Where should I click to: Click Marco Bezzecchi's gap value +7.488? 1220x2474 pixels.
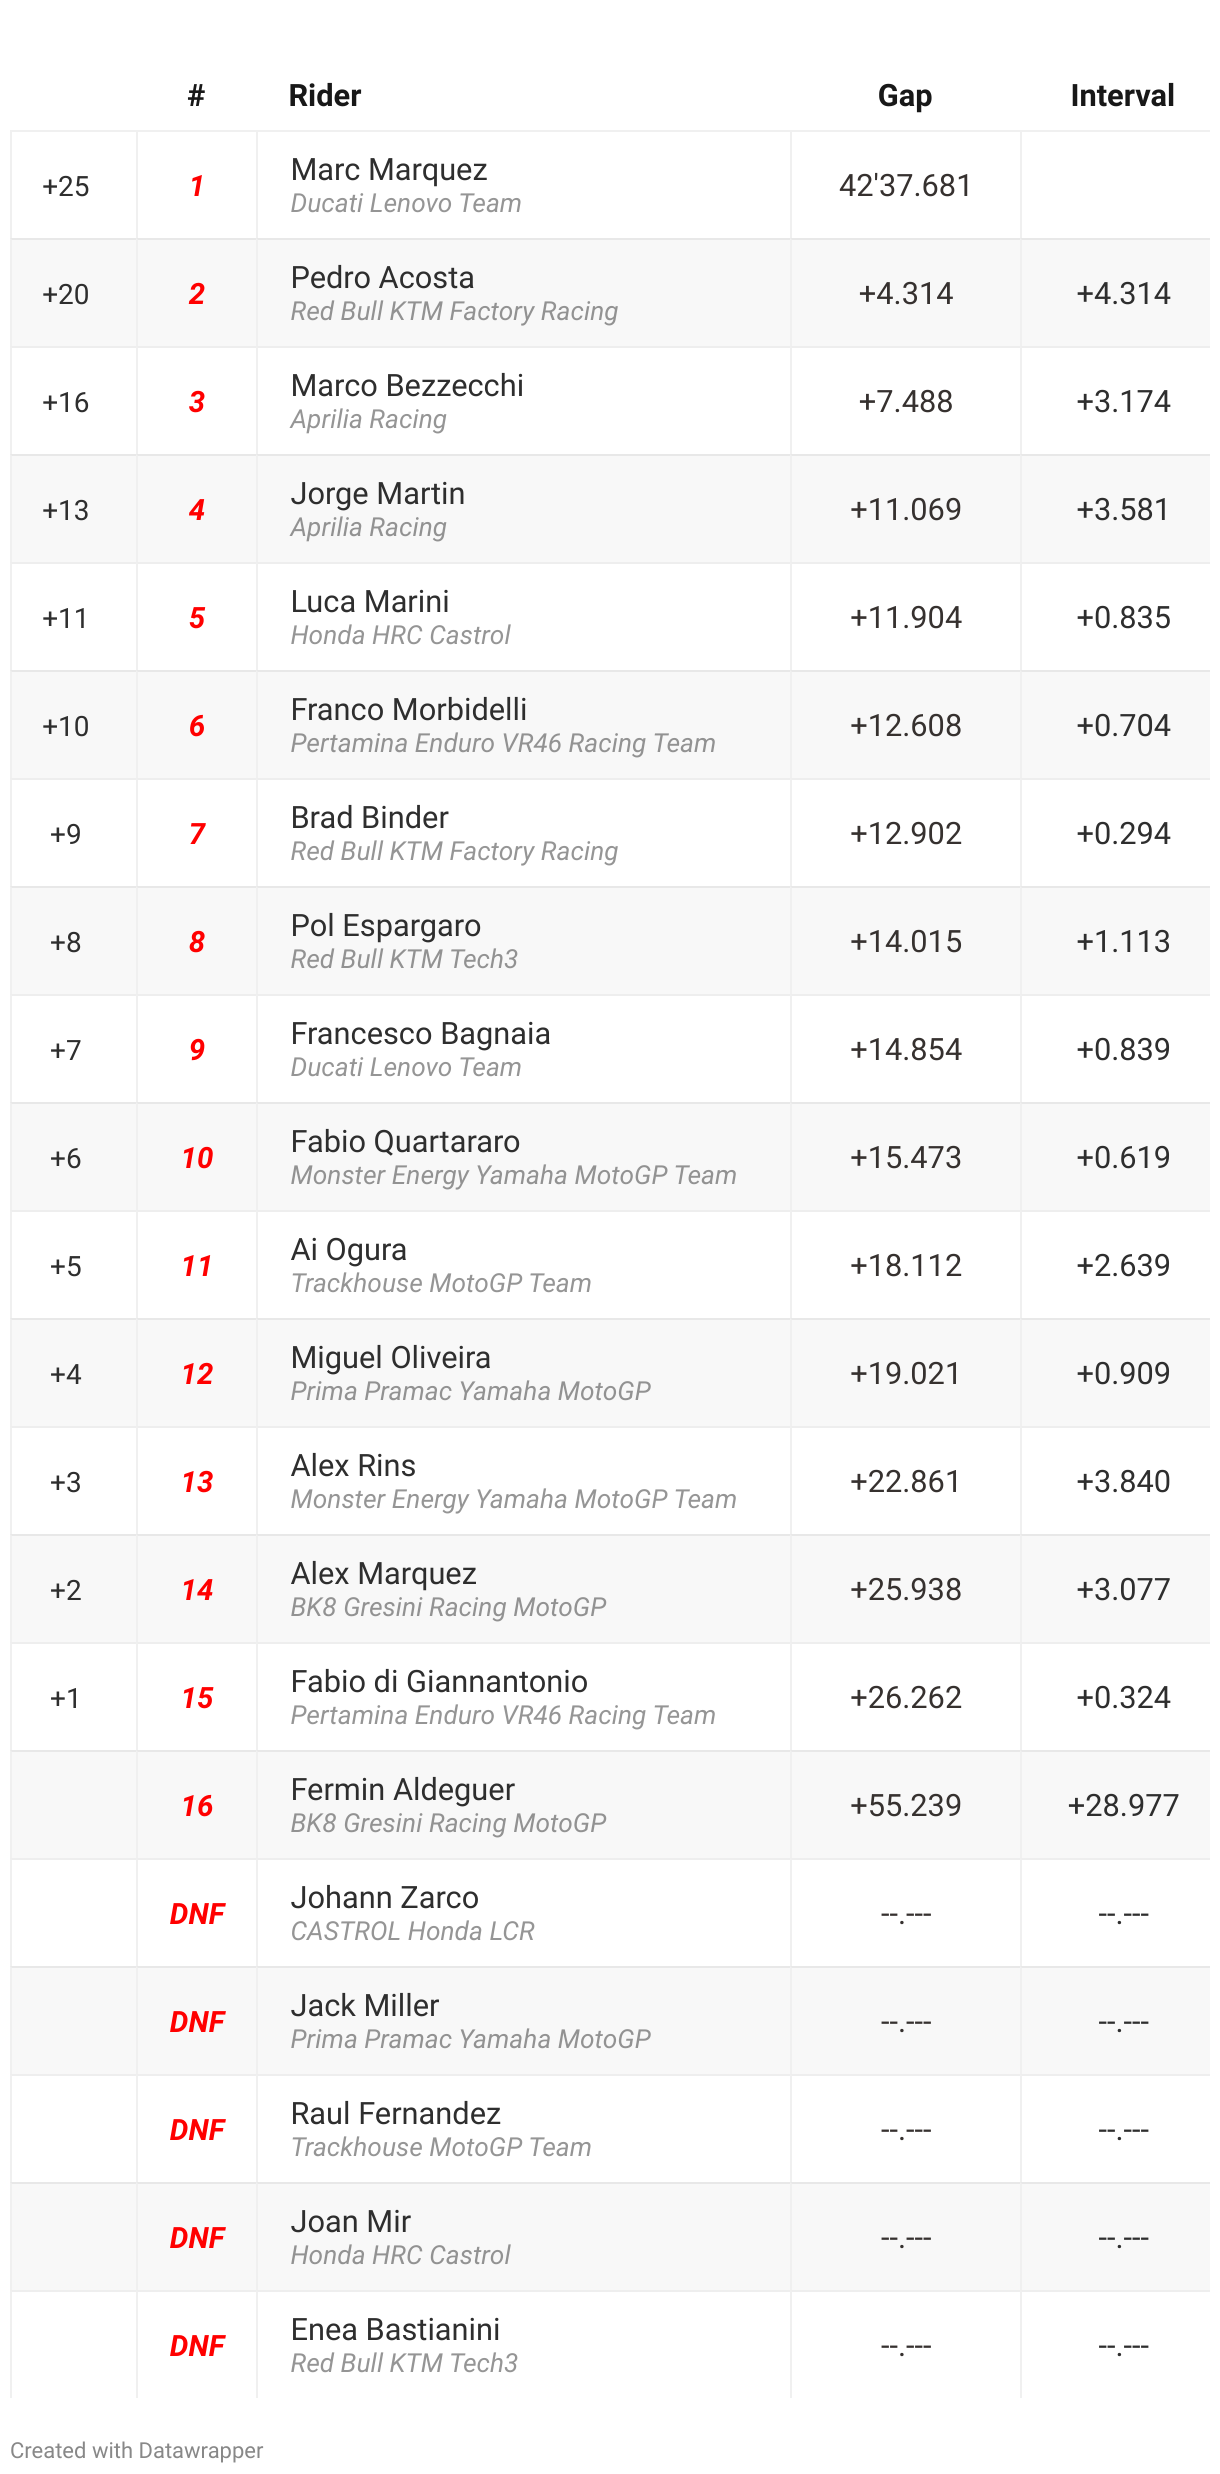click(x=905, y=401)
